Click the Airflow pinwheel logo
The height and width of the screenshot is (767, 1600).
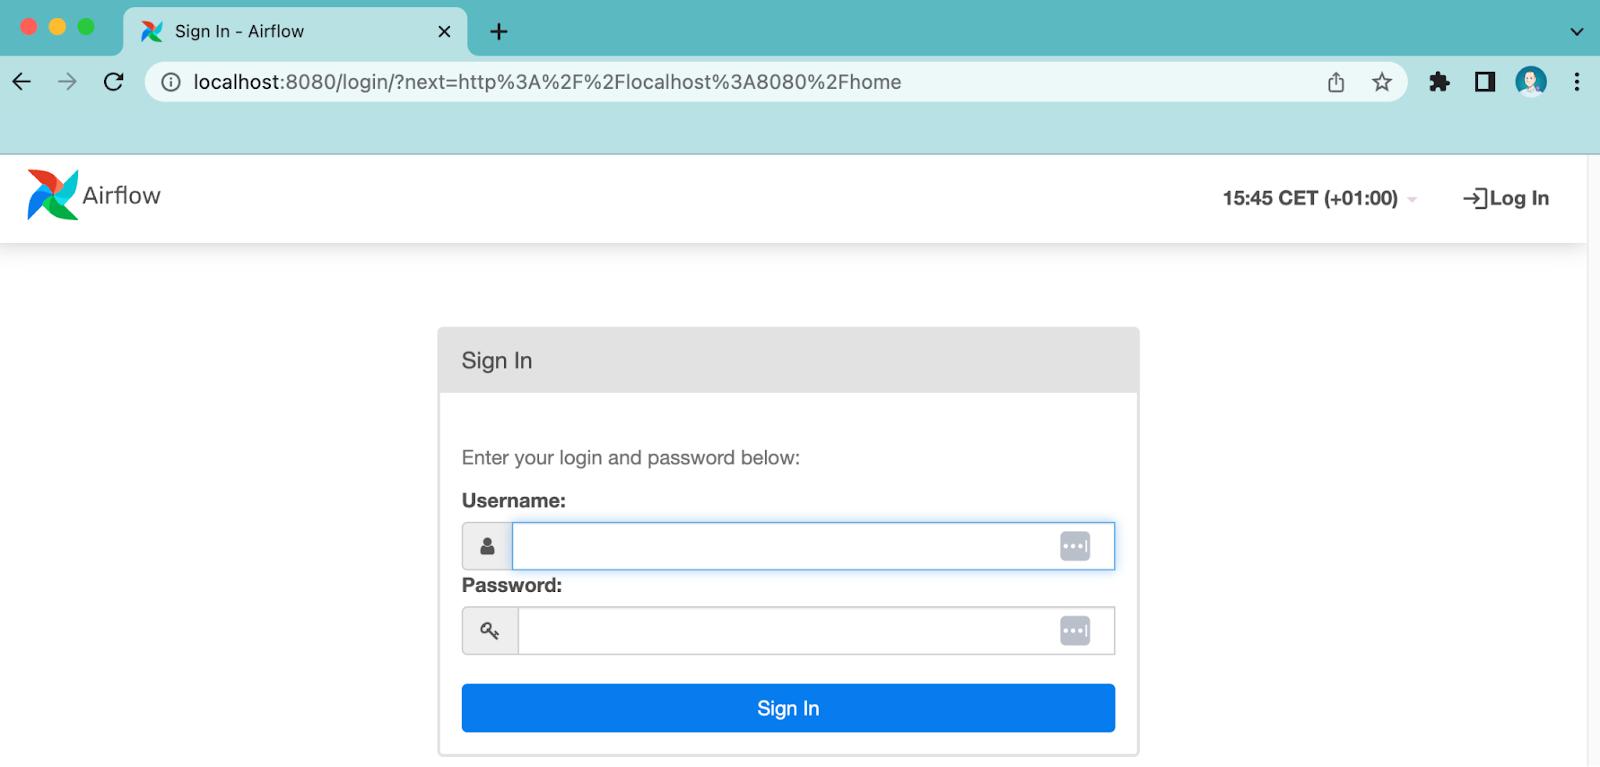pos(52,194)
